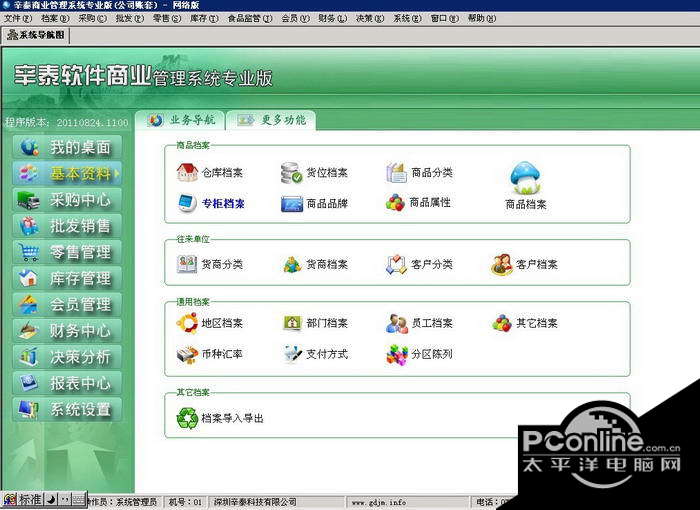Go to 我的桌面 in sidebar

(67, 147)
